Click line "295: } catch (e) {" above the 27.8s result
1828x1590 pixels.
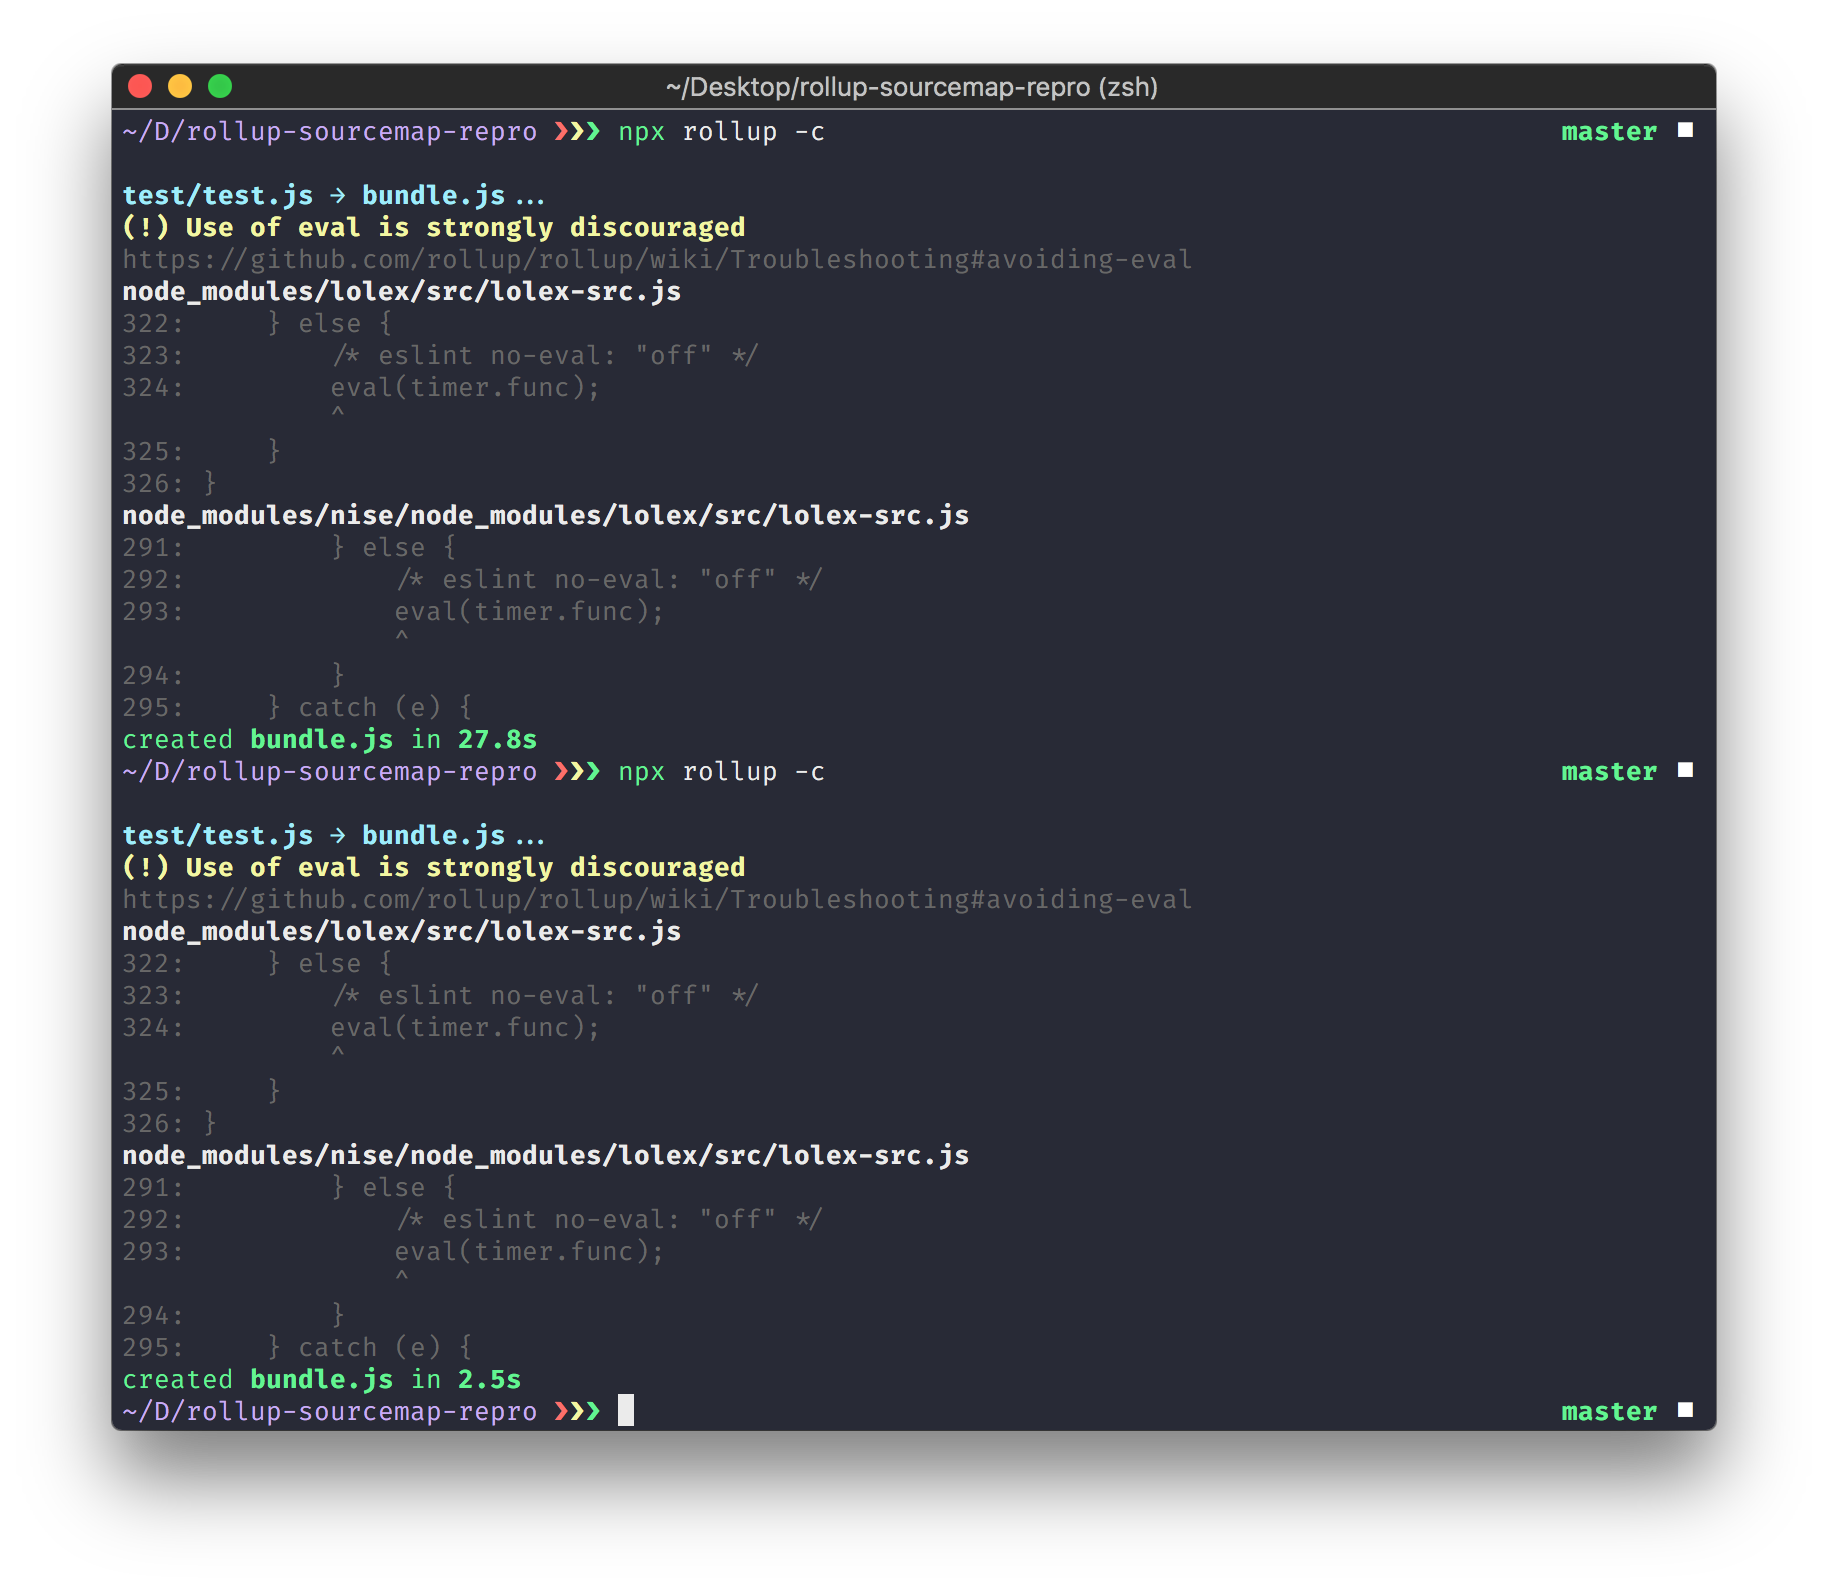pyautogui.click(x=297, y=707)
